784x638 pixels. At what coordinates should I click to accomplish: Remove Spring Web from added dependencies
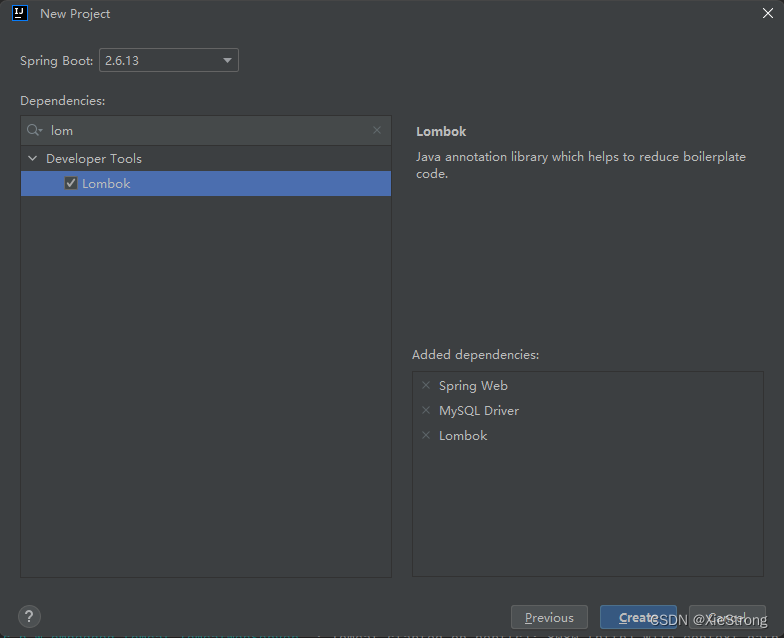426,385
